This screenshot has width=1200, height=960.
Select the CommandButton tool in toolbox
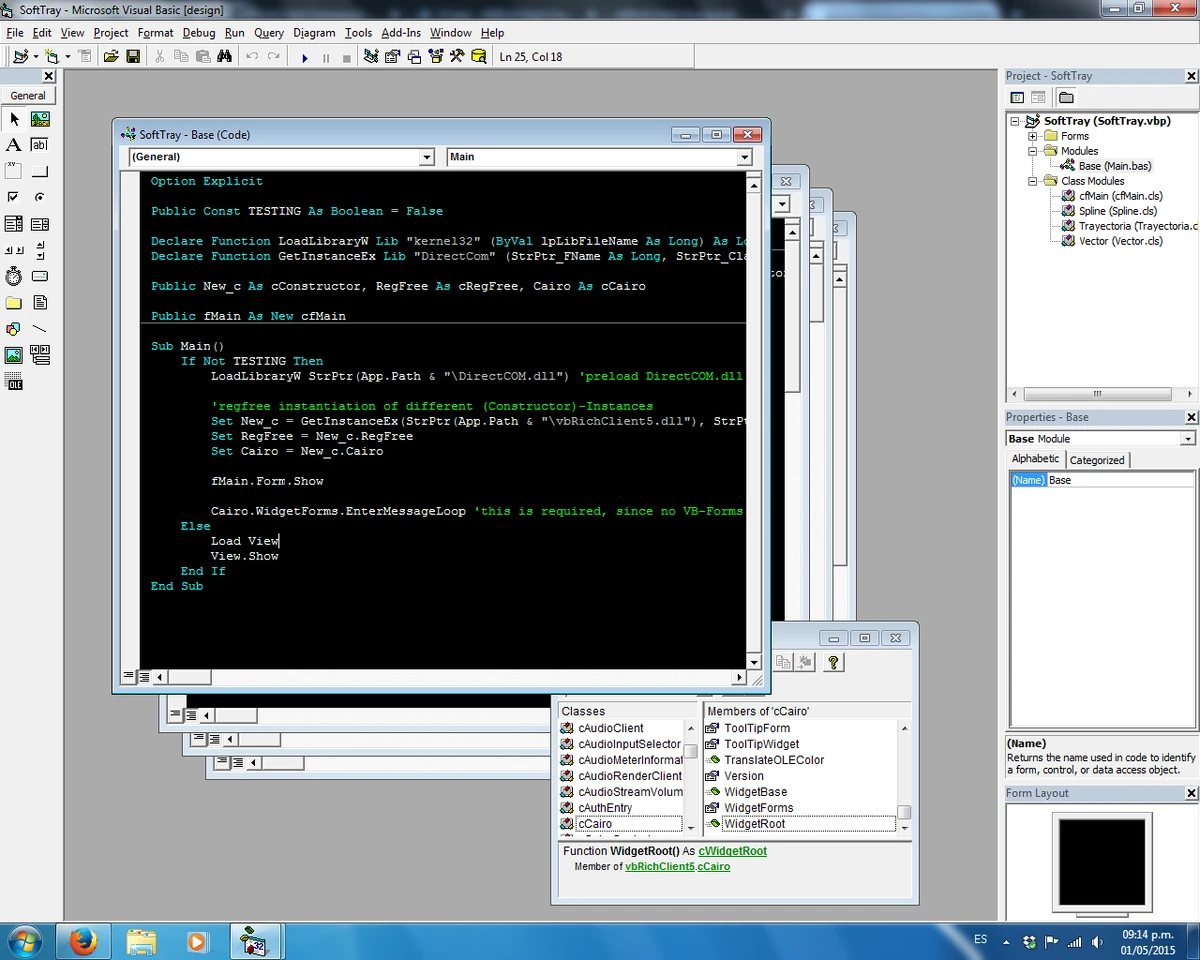coord(40,171)
